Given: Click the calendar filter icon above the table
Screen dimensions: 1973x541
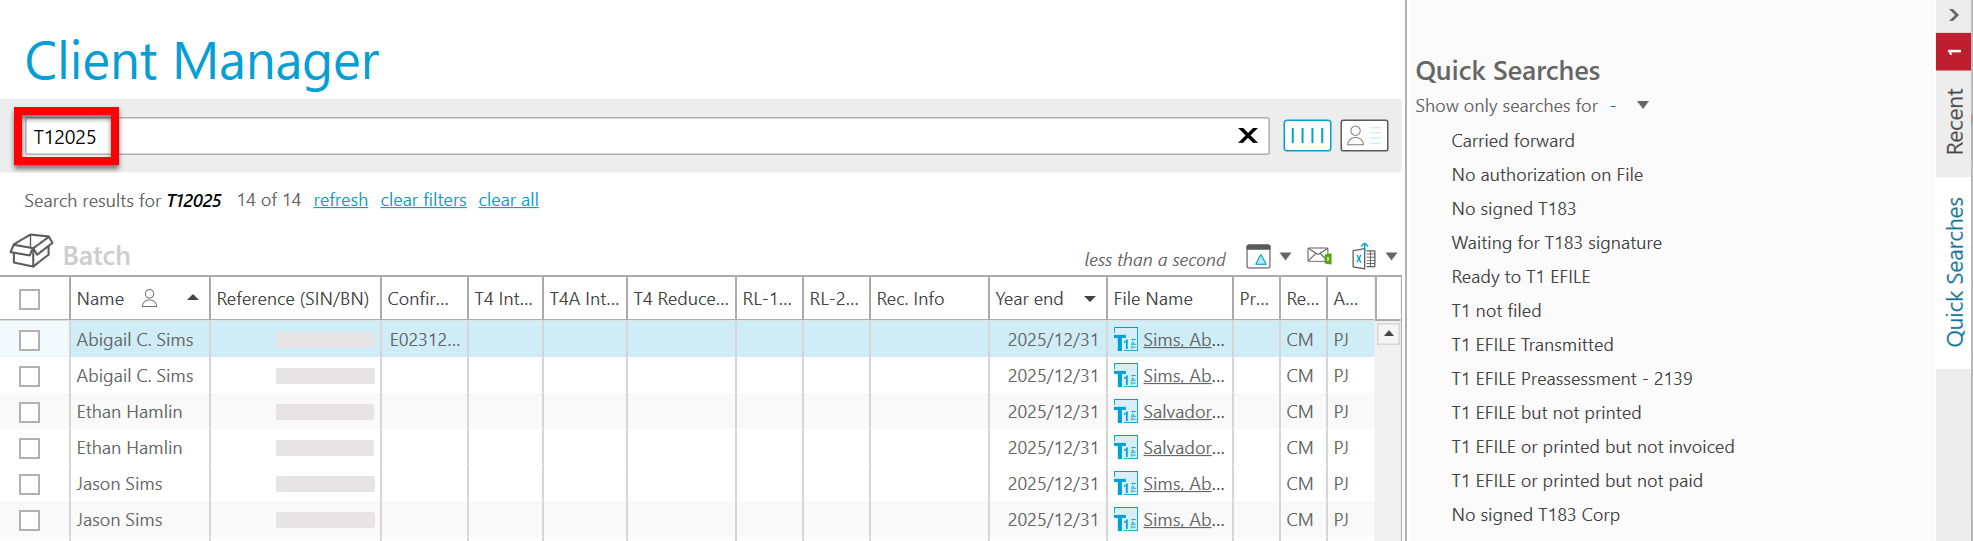Looking at the screenshot, I should coord(1258,257).
